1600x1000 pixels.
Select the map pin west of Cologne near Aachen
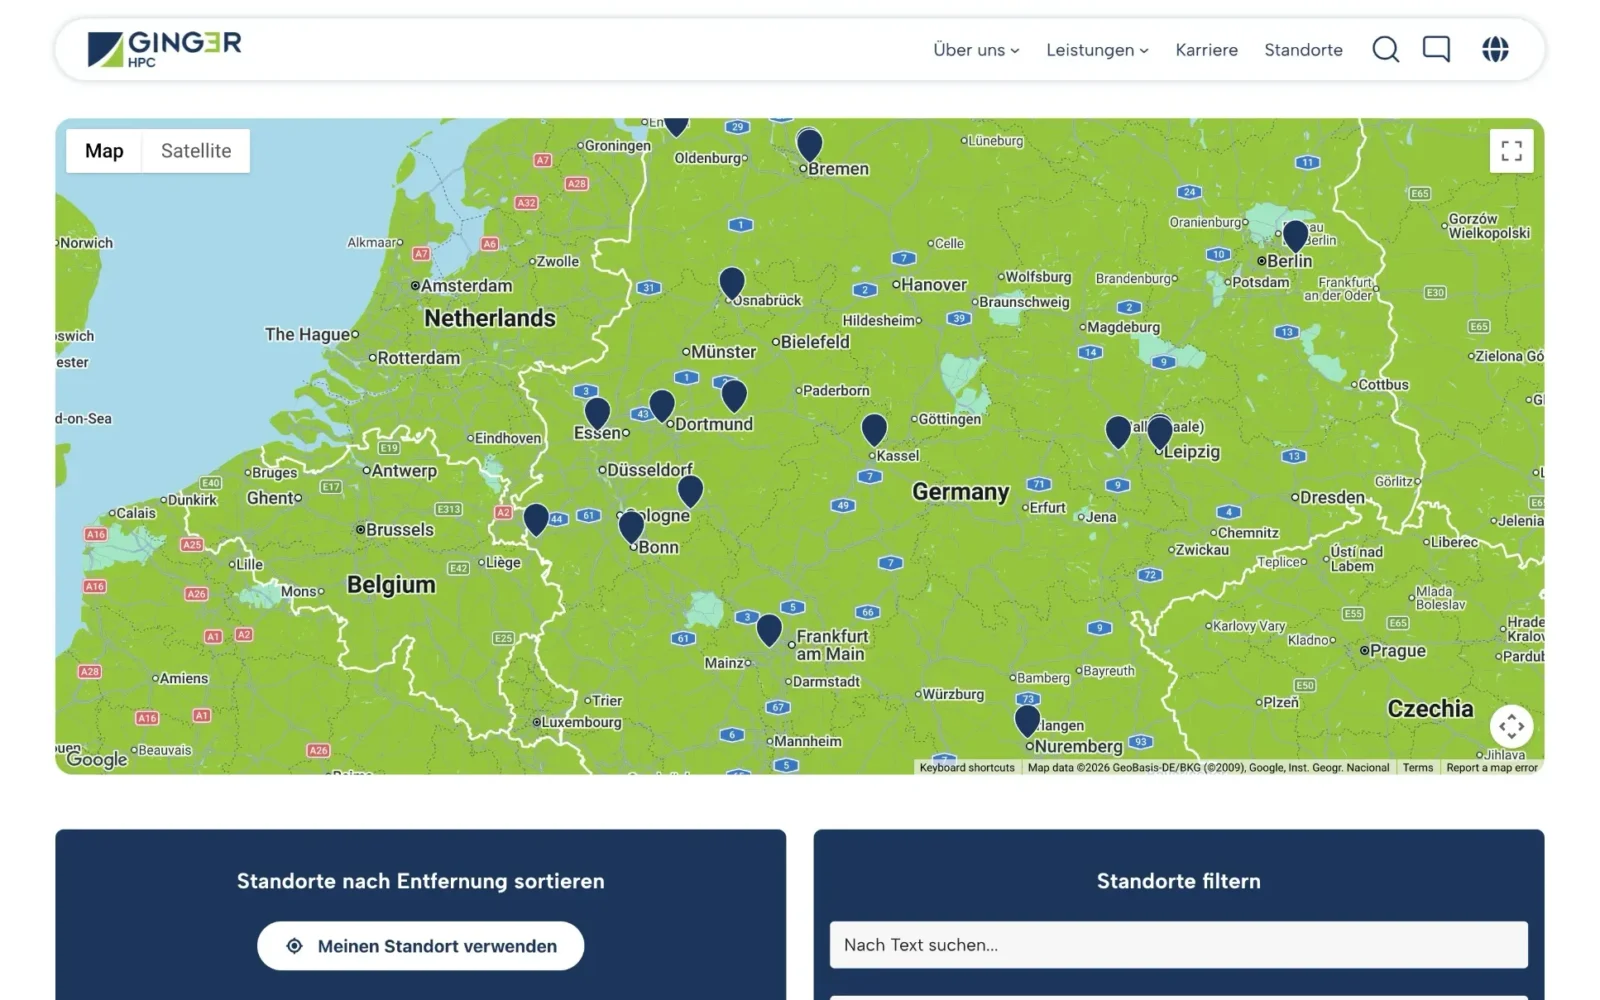536,519
